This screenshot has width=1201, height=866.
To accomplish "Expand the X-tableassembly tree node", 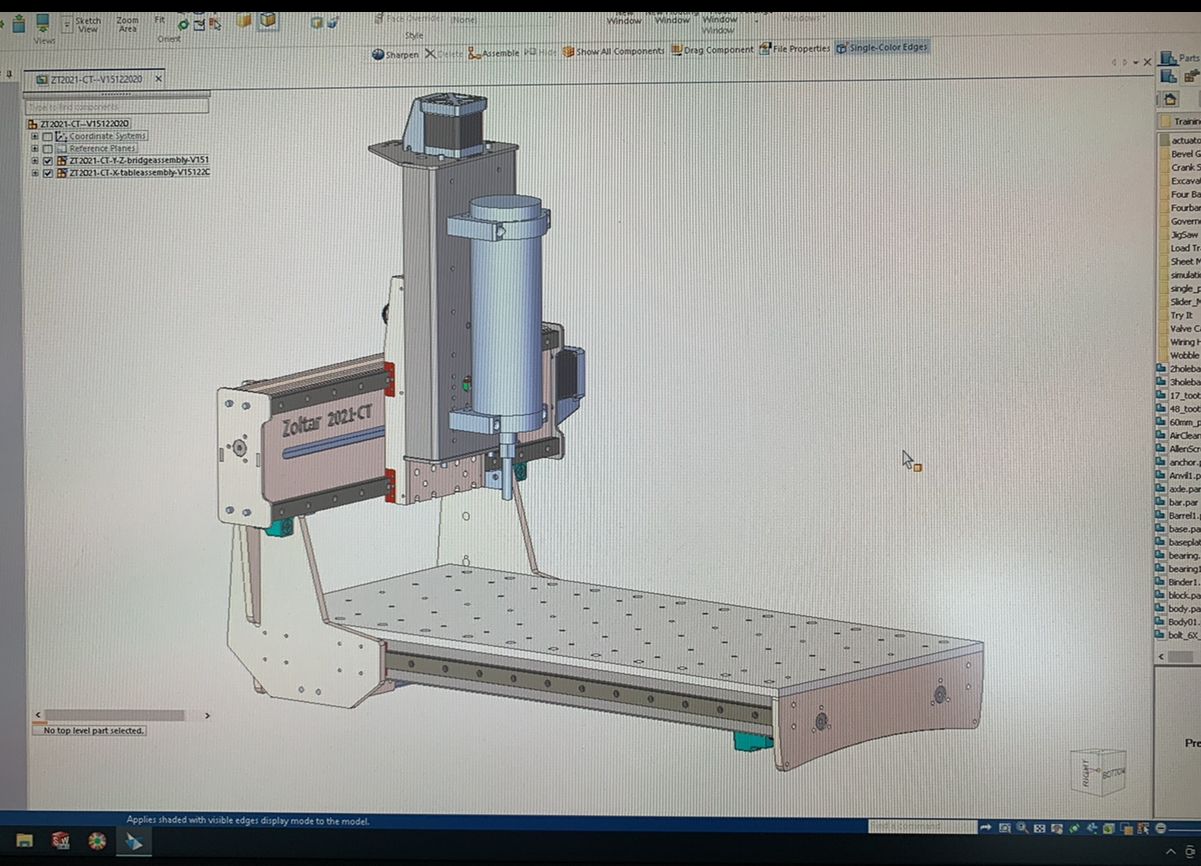I will pos(35,172).
